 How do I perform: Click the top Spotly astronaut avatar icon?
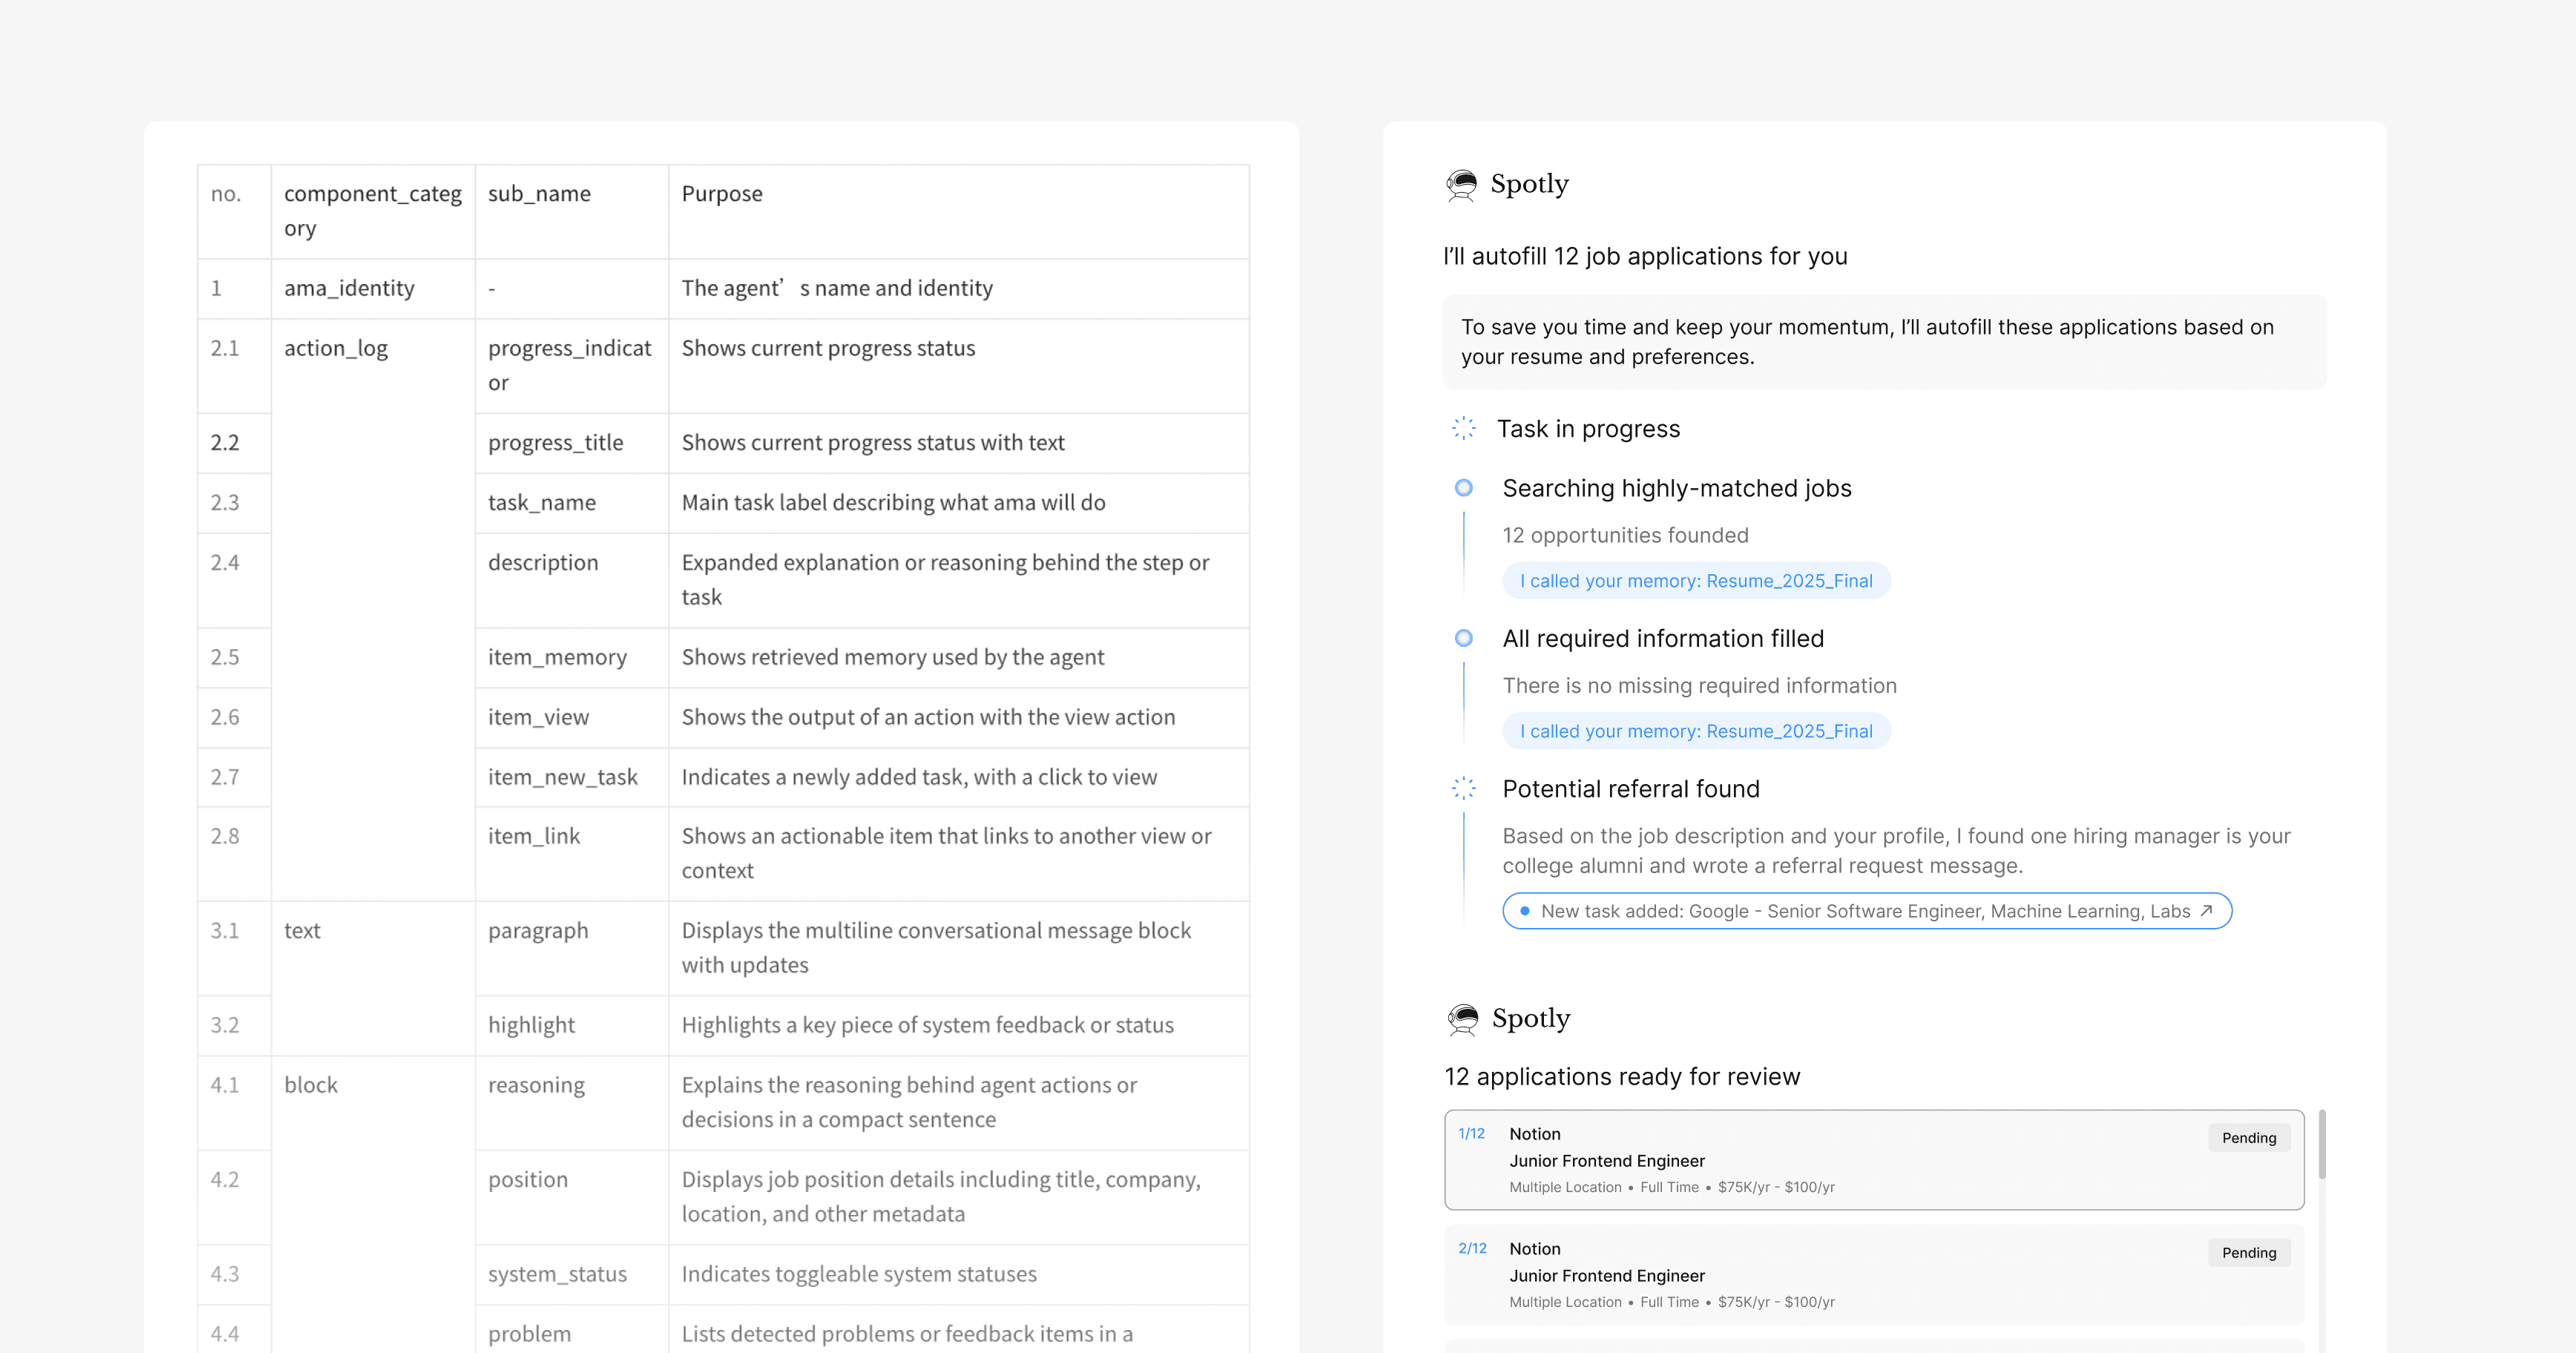(x=1461, y=185)
